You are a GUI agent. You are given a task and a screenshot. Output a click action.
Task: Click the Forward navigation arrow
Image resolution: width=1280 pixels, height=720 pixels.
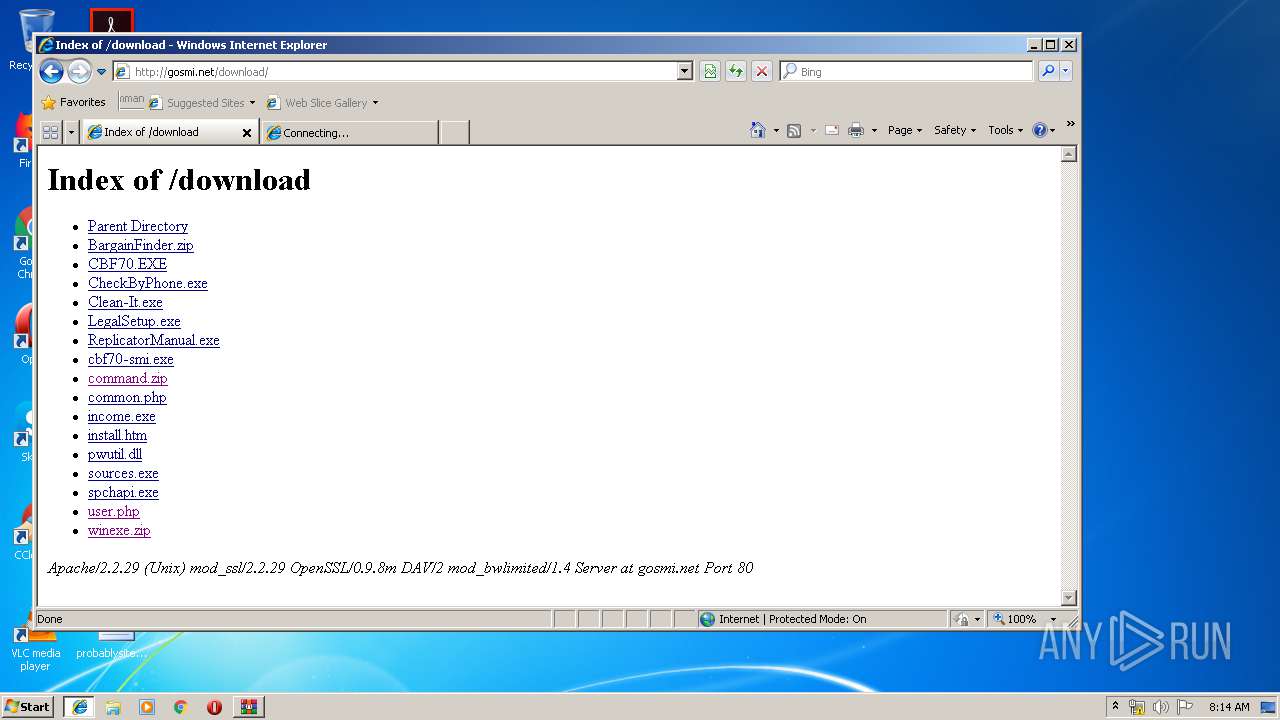pos(79,71)
